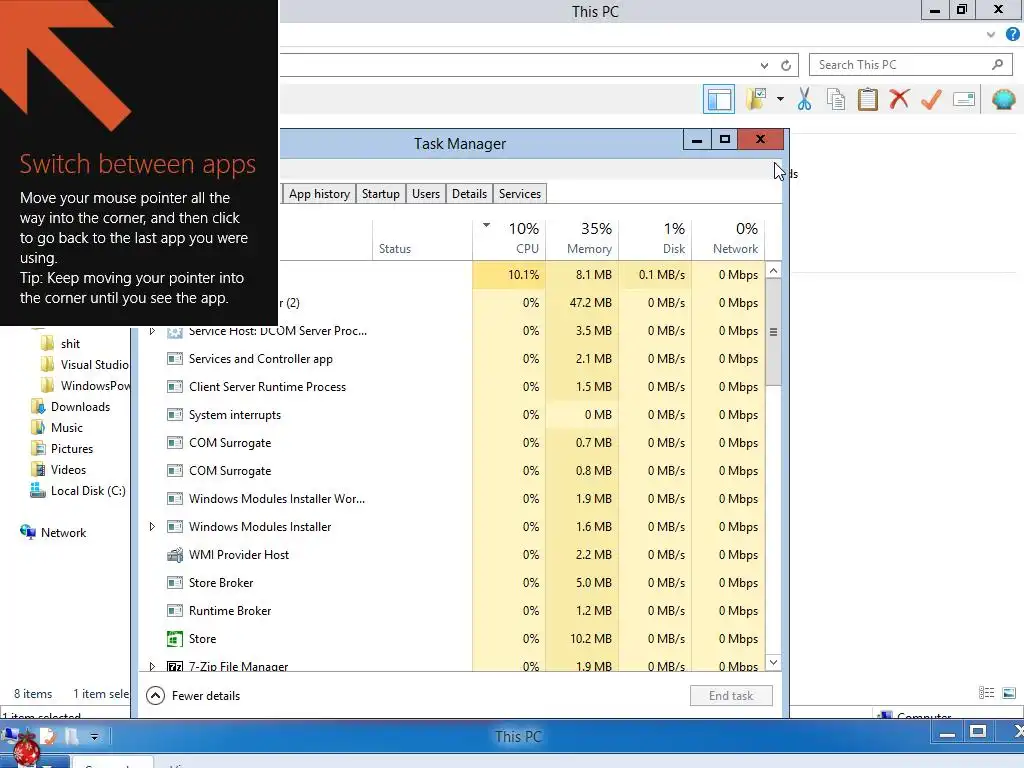Switch This PC to details view icon
The height and width of the screenshot is (768, 1024).
point(987,693)
